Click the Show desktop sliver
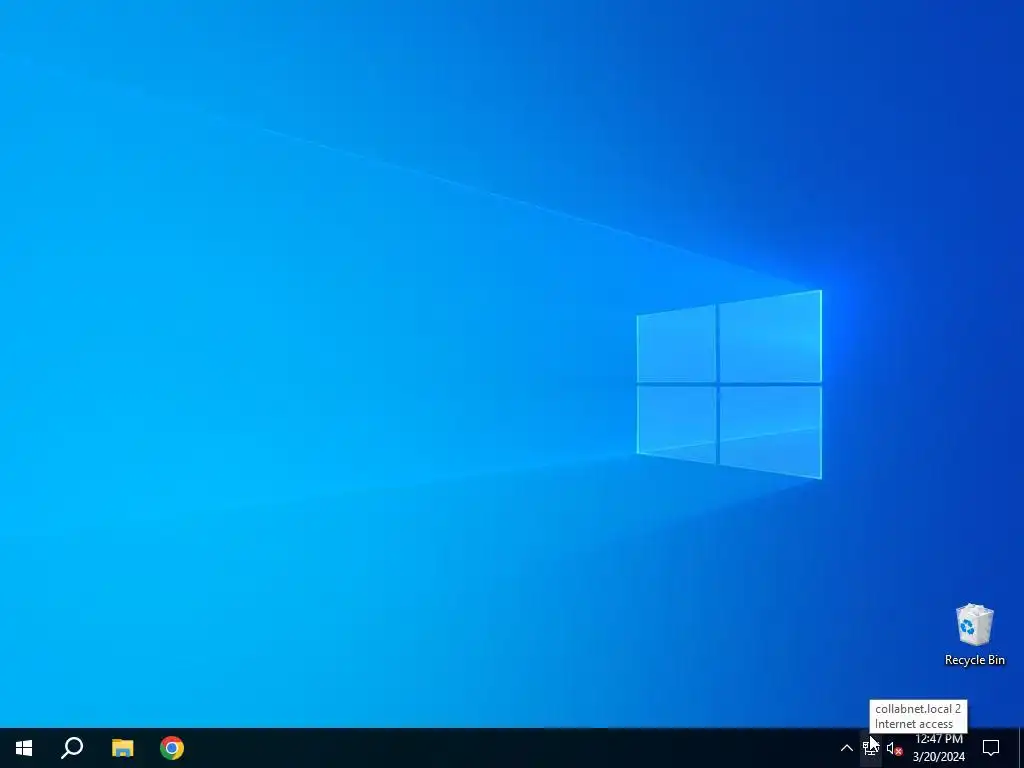The image size is (1024, 768). (x=1021, y=748)
